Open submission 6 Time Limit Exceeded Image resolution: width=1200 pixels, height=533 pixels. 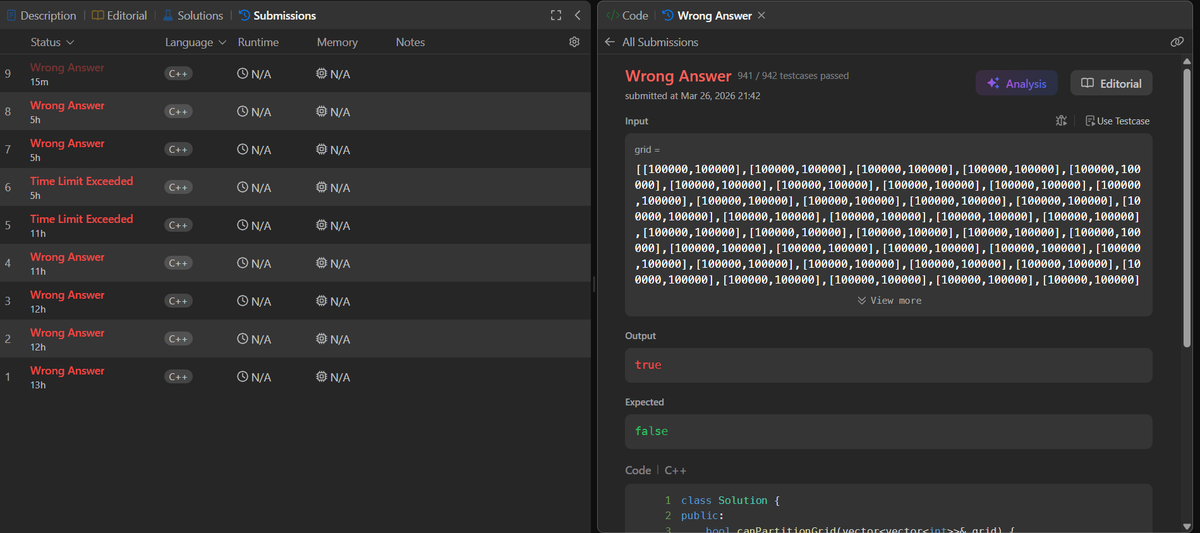tap(295, 188)
